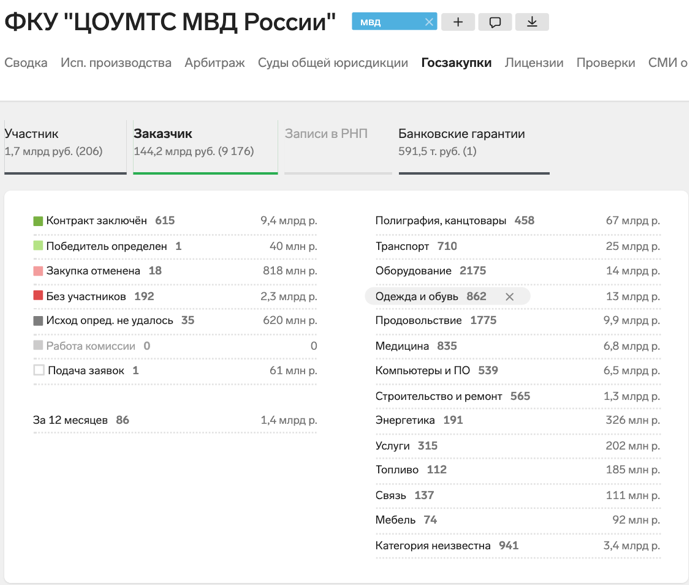Click 591,5 т. руб. (1) text
689x585 pixels.
437,152
